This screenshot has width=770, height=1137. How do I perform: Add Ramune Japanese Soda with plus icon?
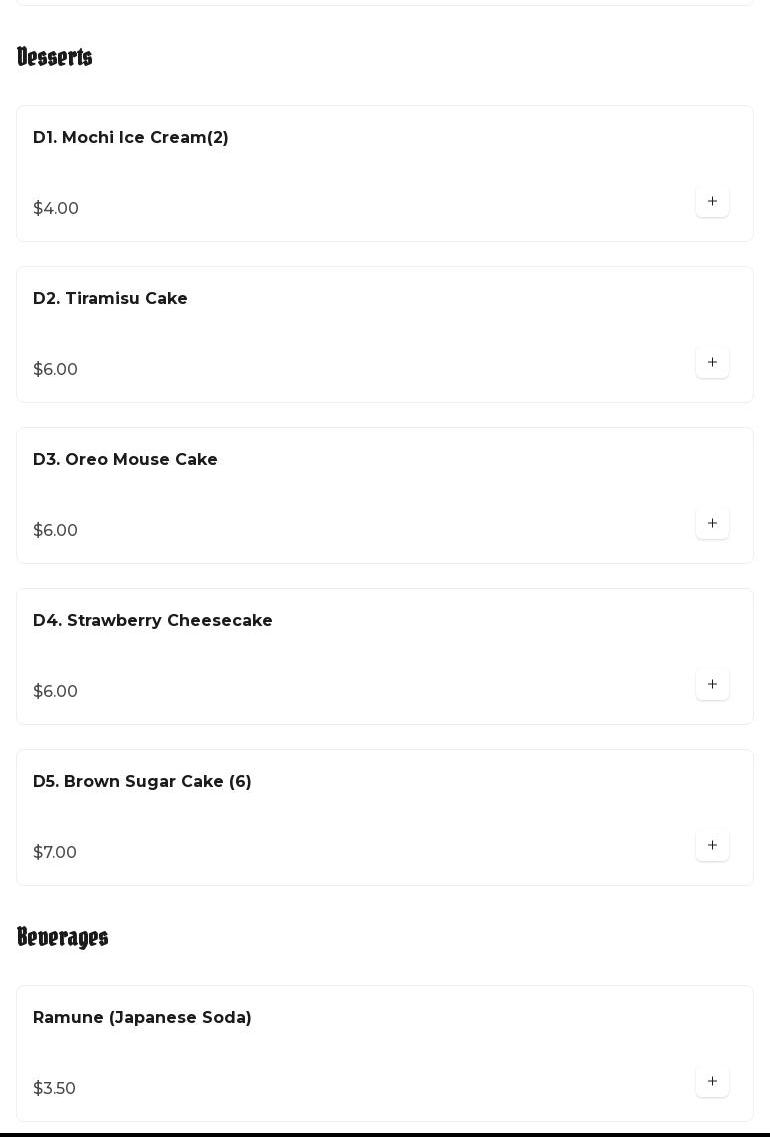(x=712, y=1082)
